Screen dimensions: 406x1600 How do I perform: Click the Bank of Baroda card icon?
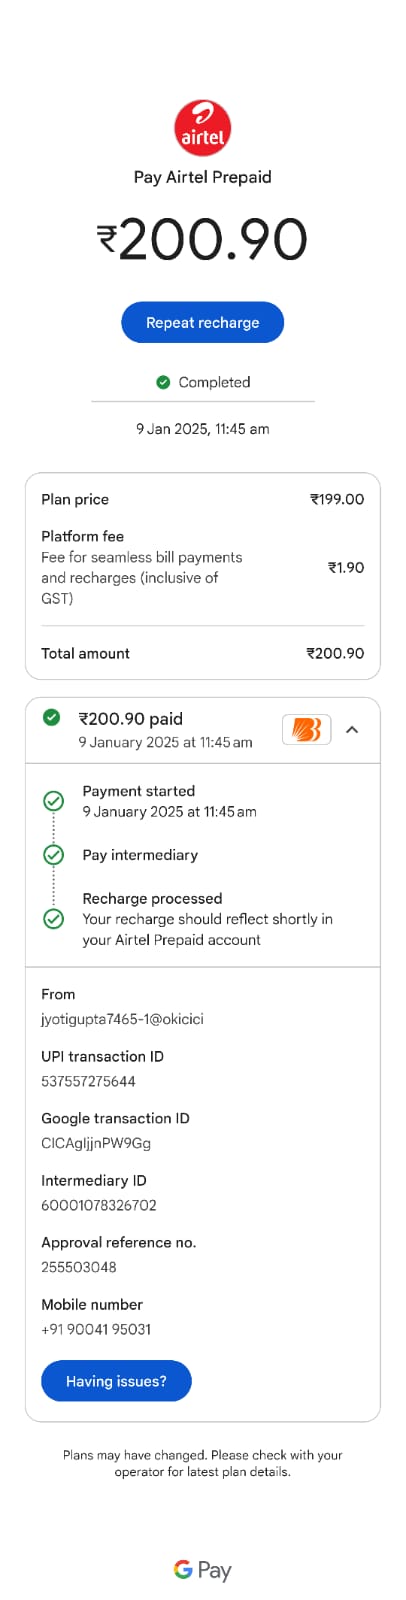point(307,730)
